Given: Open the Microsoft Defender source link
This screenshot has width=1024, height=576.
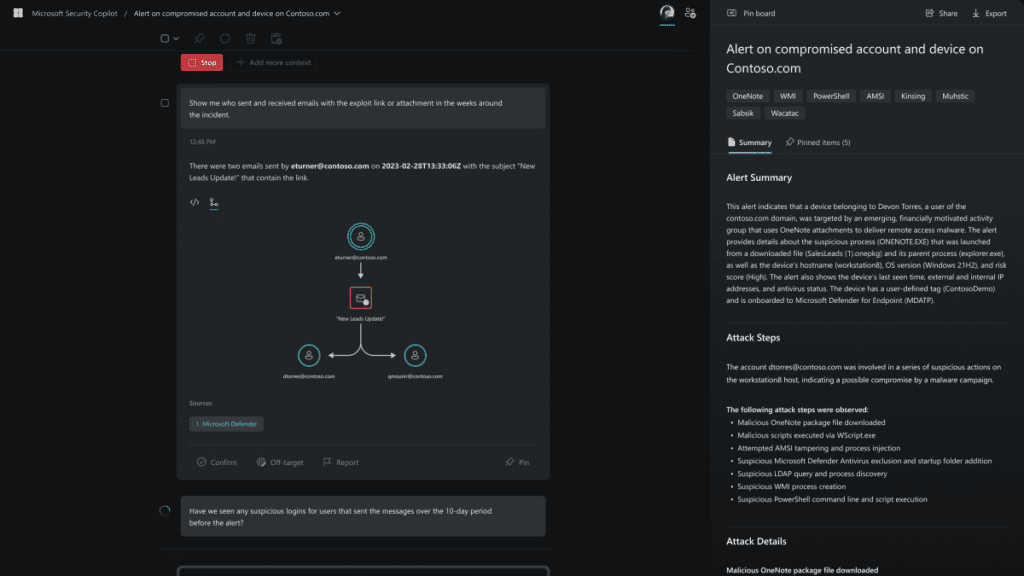Looking at the screenshot, I should click(227, 423).
